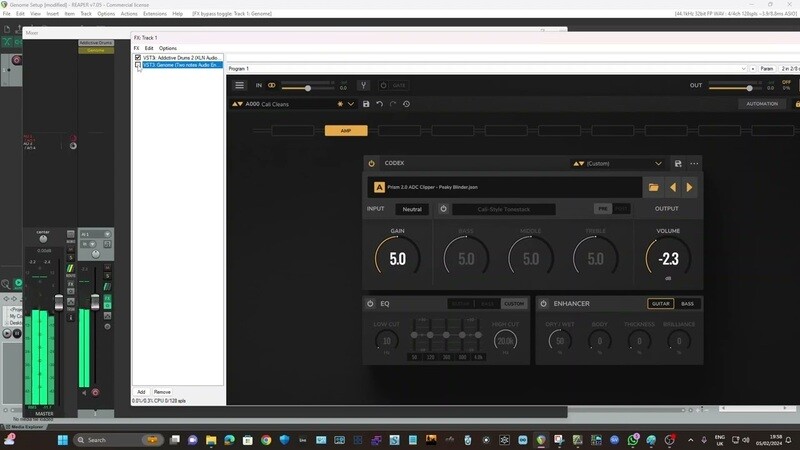Toggle the Cali-Style Tonestack power button
The image size is (800, 450).
coord(443,209)
